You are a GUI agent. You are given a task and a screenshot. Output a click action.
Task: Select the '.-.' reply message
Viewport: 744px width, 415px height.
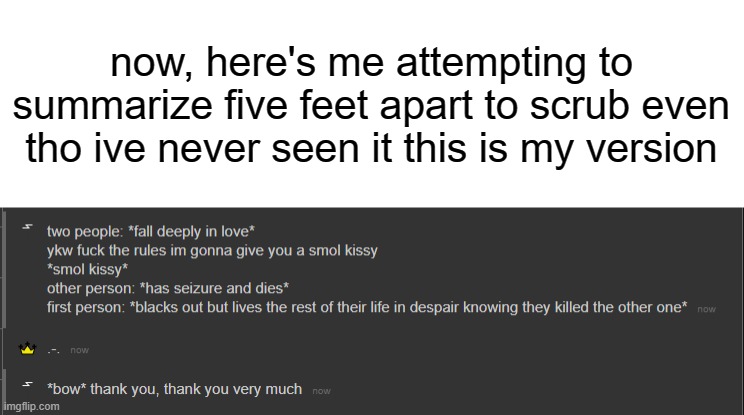pyautogui.click(x=53, y=350)
